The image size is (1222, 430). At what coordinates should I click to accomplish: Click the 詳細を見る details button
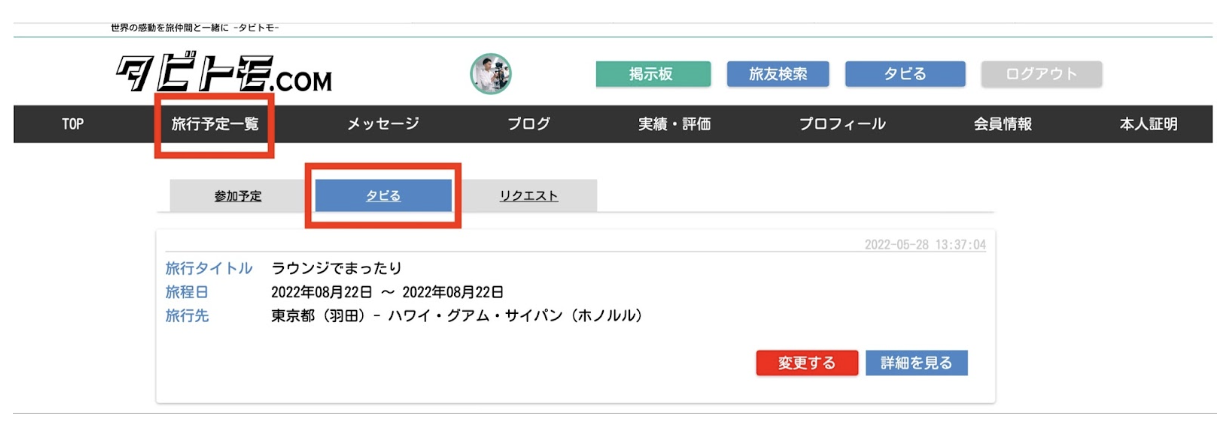[917, 363]
